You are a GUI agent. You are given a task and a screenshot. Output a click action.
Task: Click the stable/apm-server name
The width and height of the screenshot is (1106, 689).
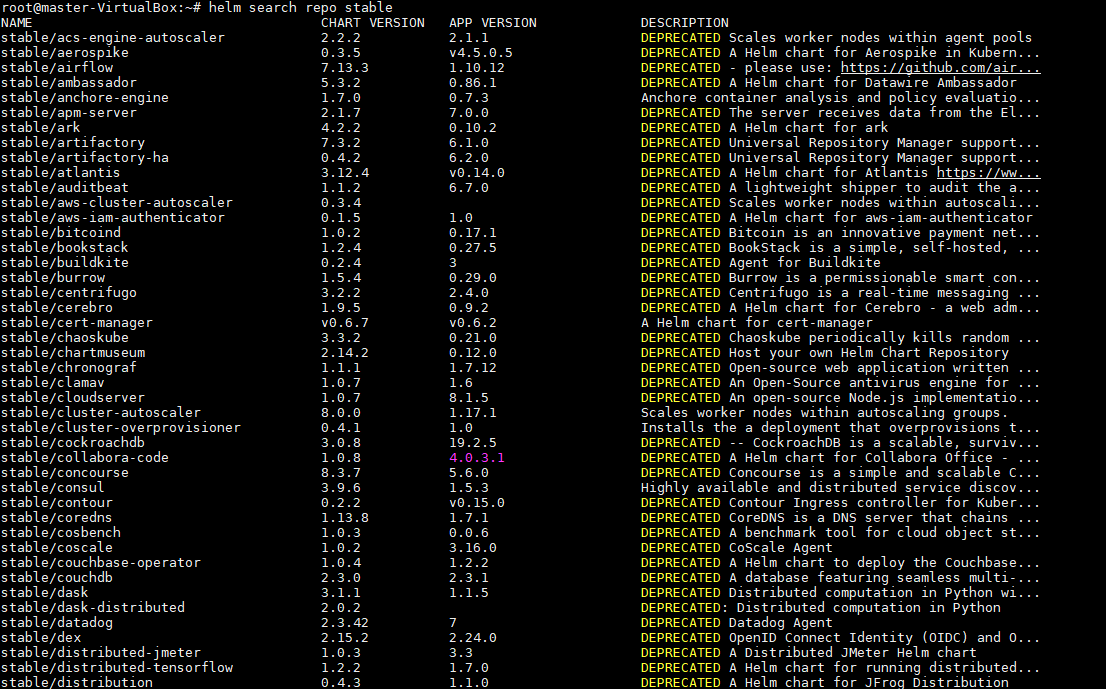point(69,113)
